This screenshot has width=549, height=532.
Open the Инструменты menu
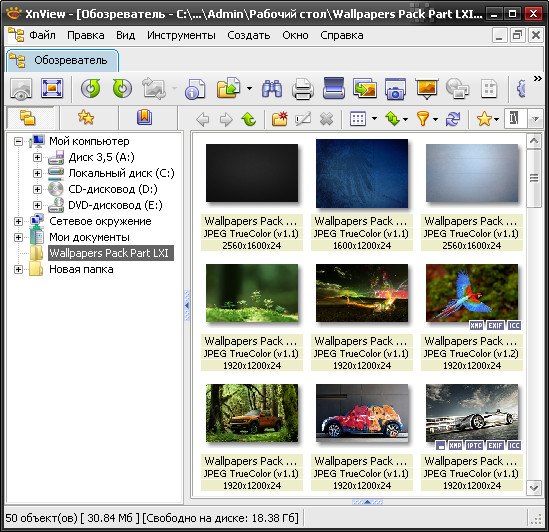point(181,35)
